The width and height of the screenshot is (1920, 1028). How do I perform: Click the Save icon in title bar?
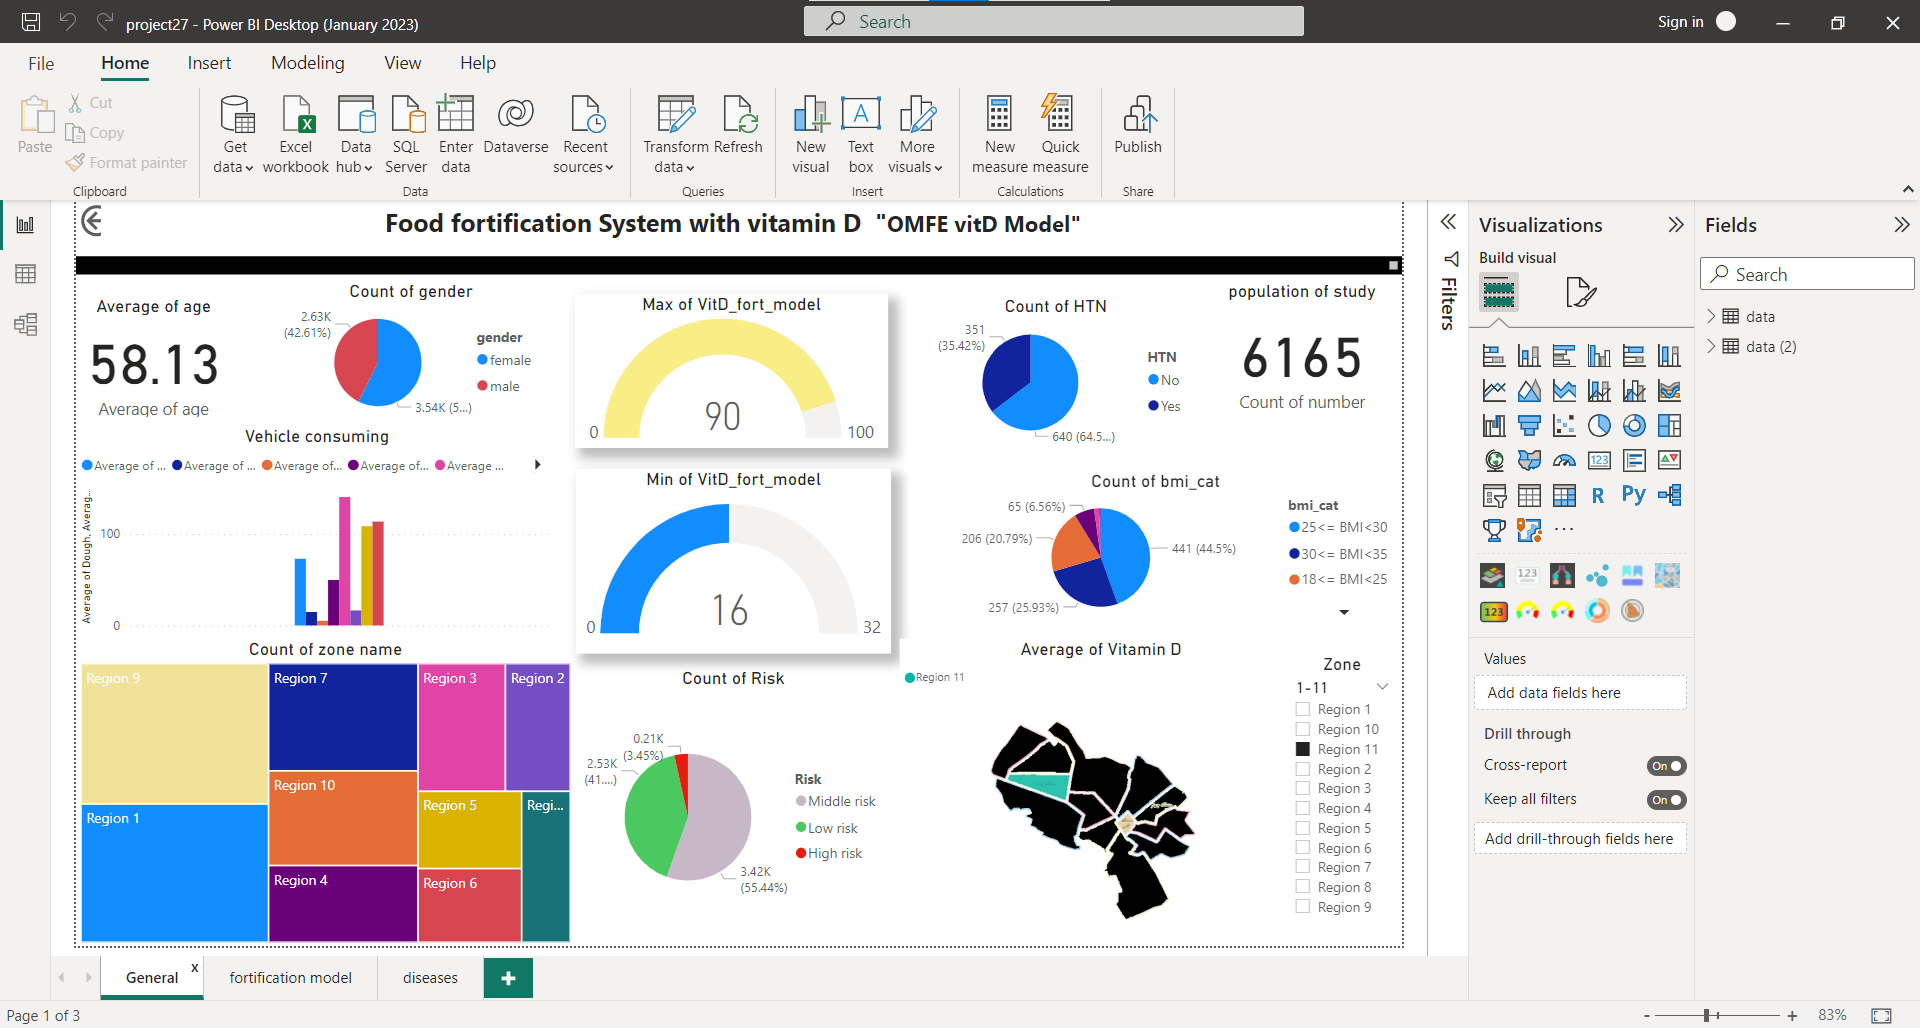point(31,22)
